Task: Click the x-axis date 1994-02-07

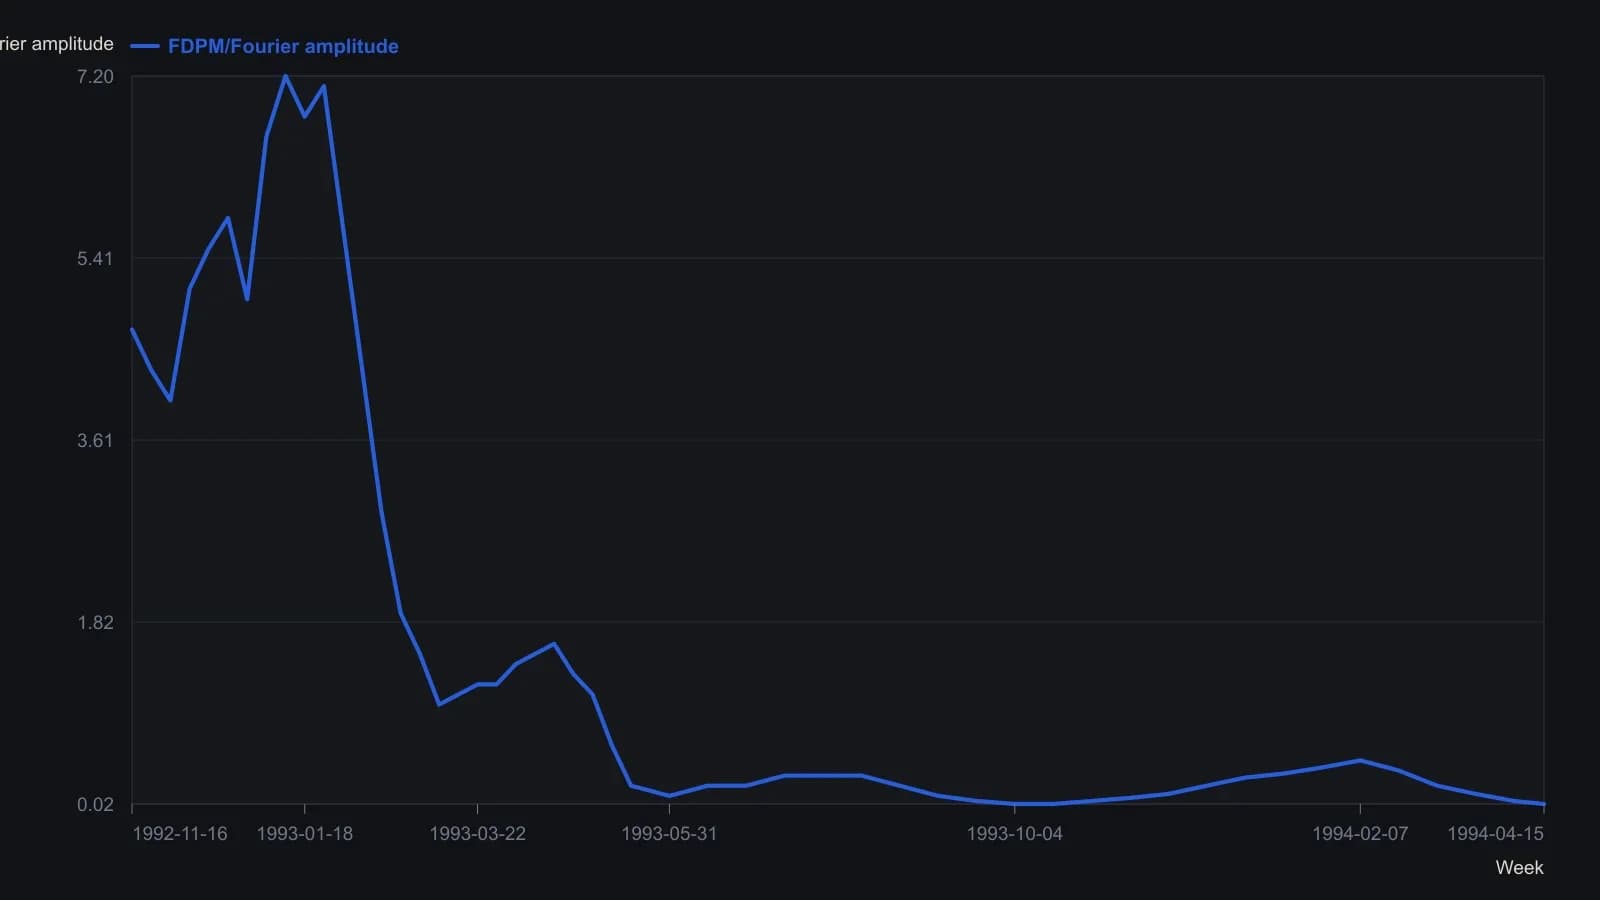Action: tap(1360, 834)
